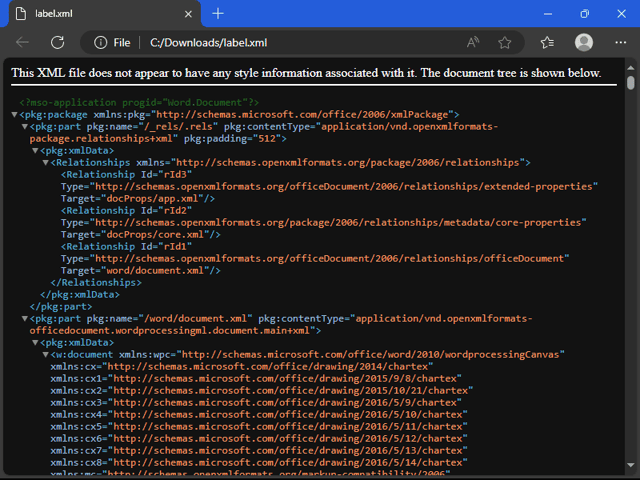640x480 pixels.
Task: Open the Favorites list icon
Action: pyautogui.click(x=547, y=42)
